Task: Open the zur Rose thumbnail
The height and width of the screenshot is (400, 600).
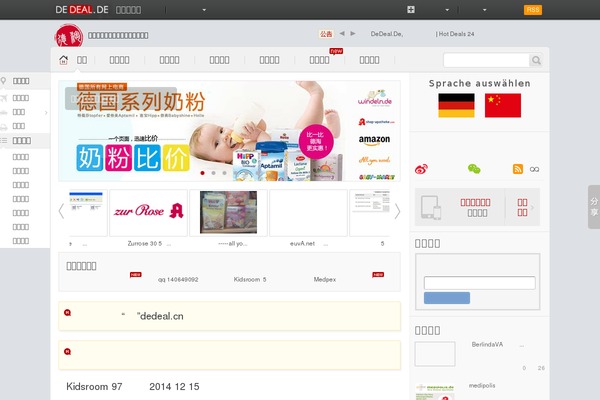Action: point(148,212)
